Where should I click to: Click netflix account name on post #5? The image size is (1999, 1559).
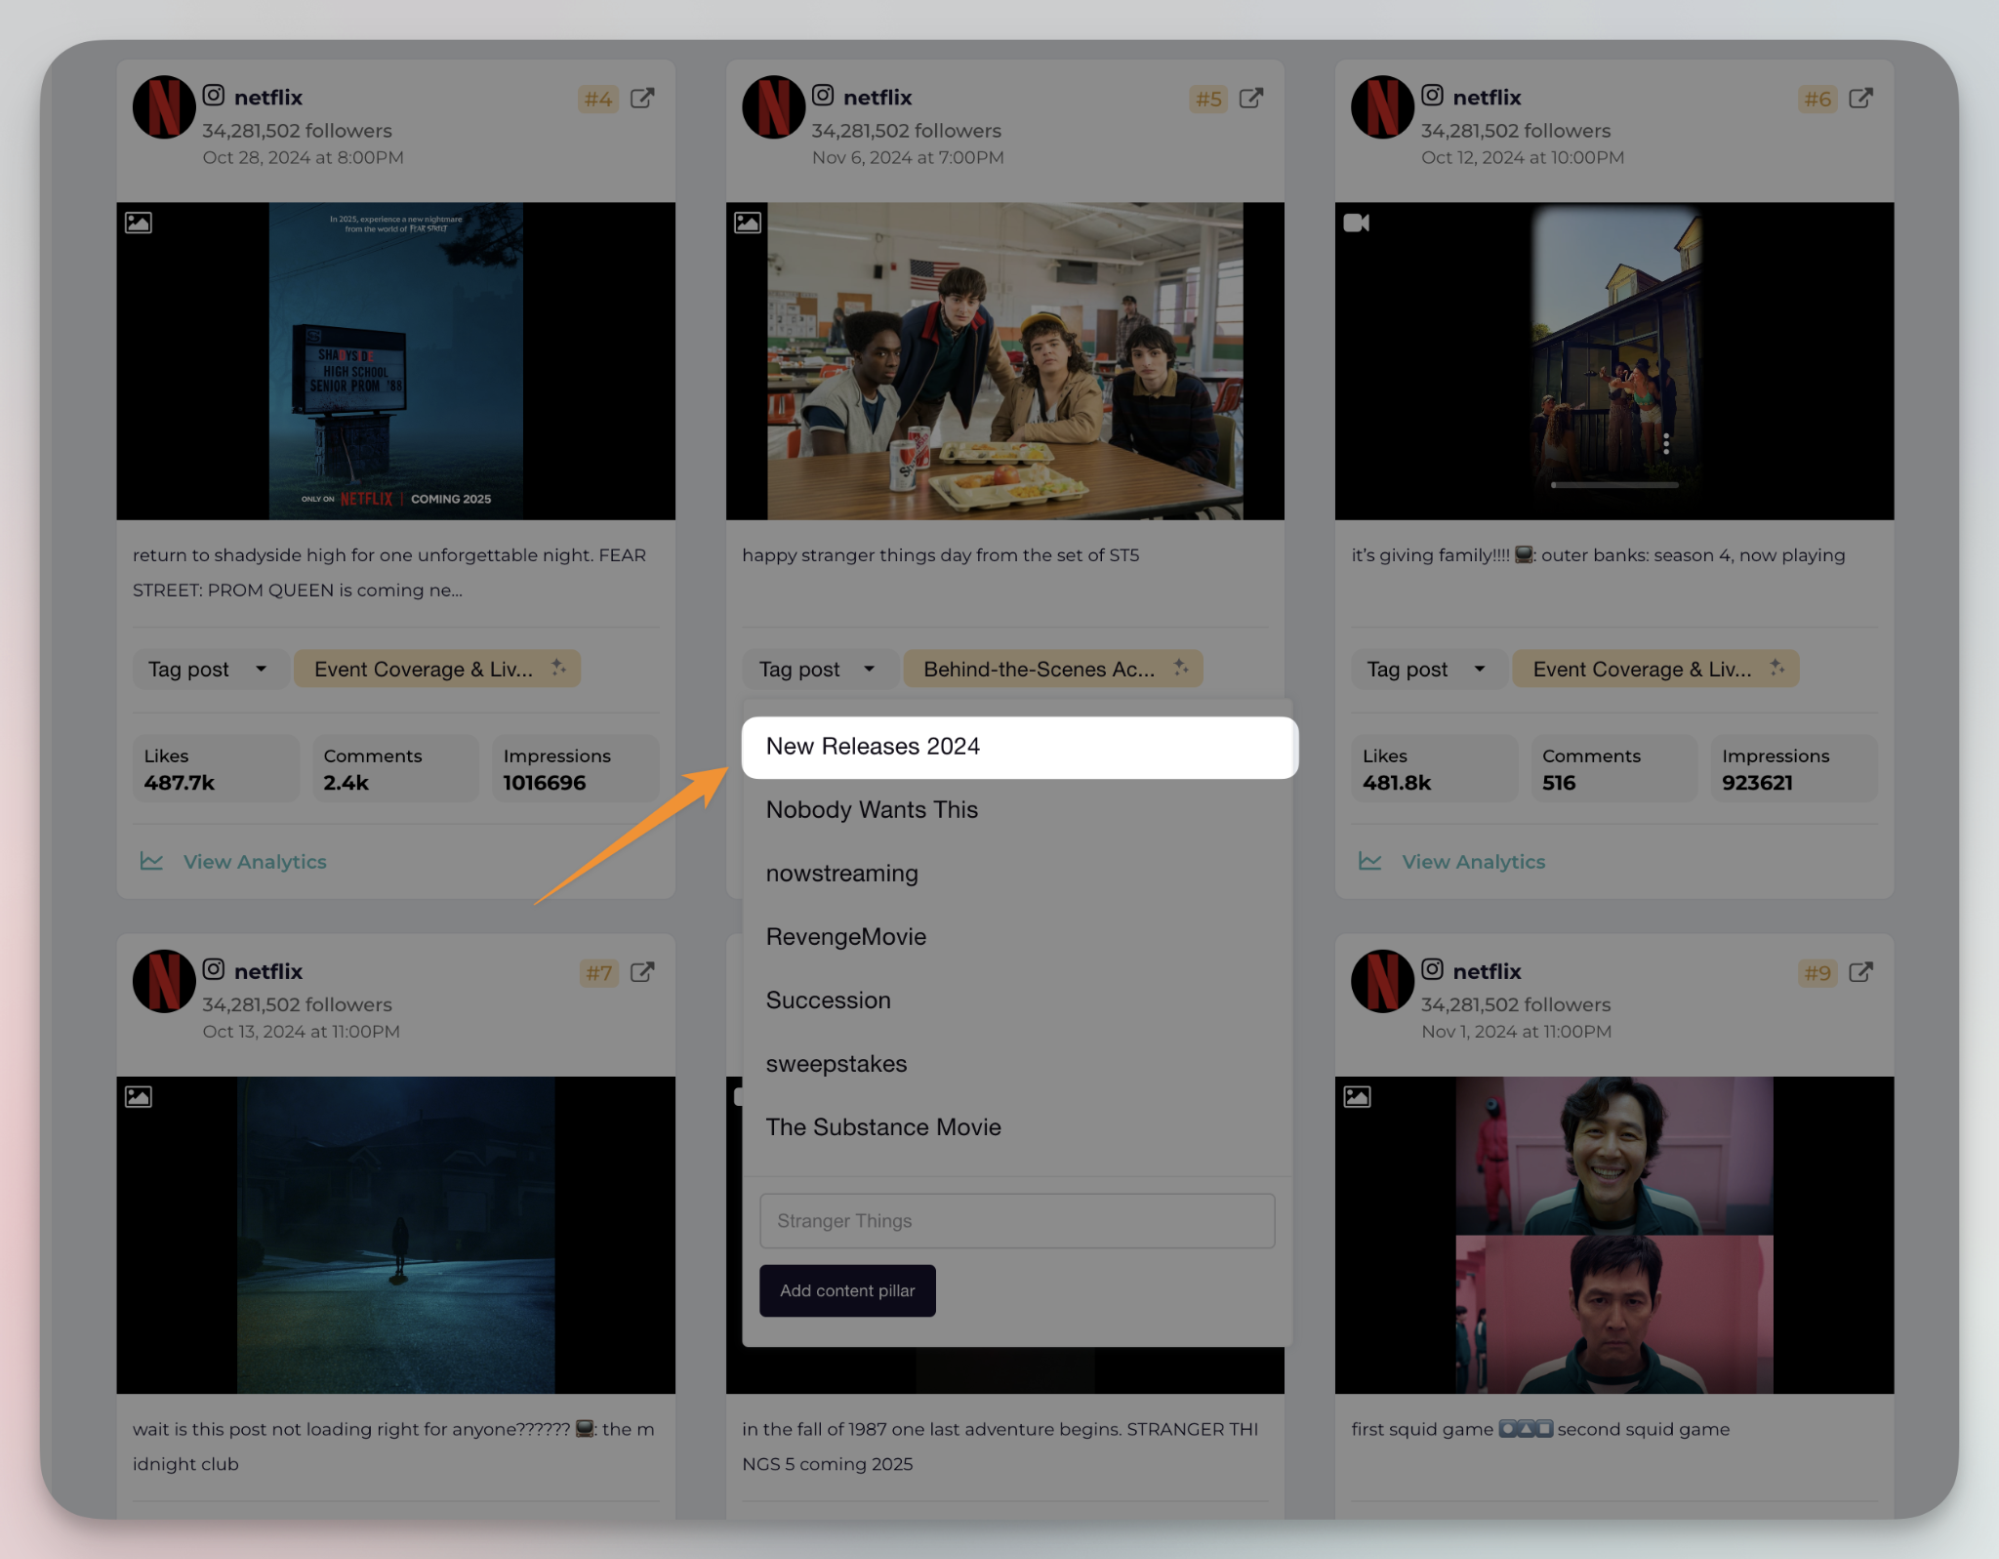(x=877, y=97)
